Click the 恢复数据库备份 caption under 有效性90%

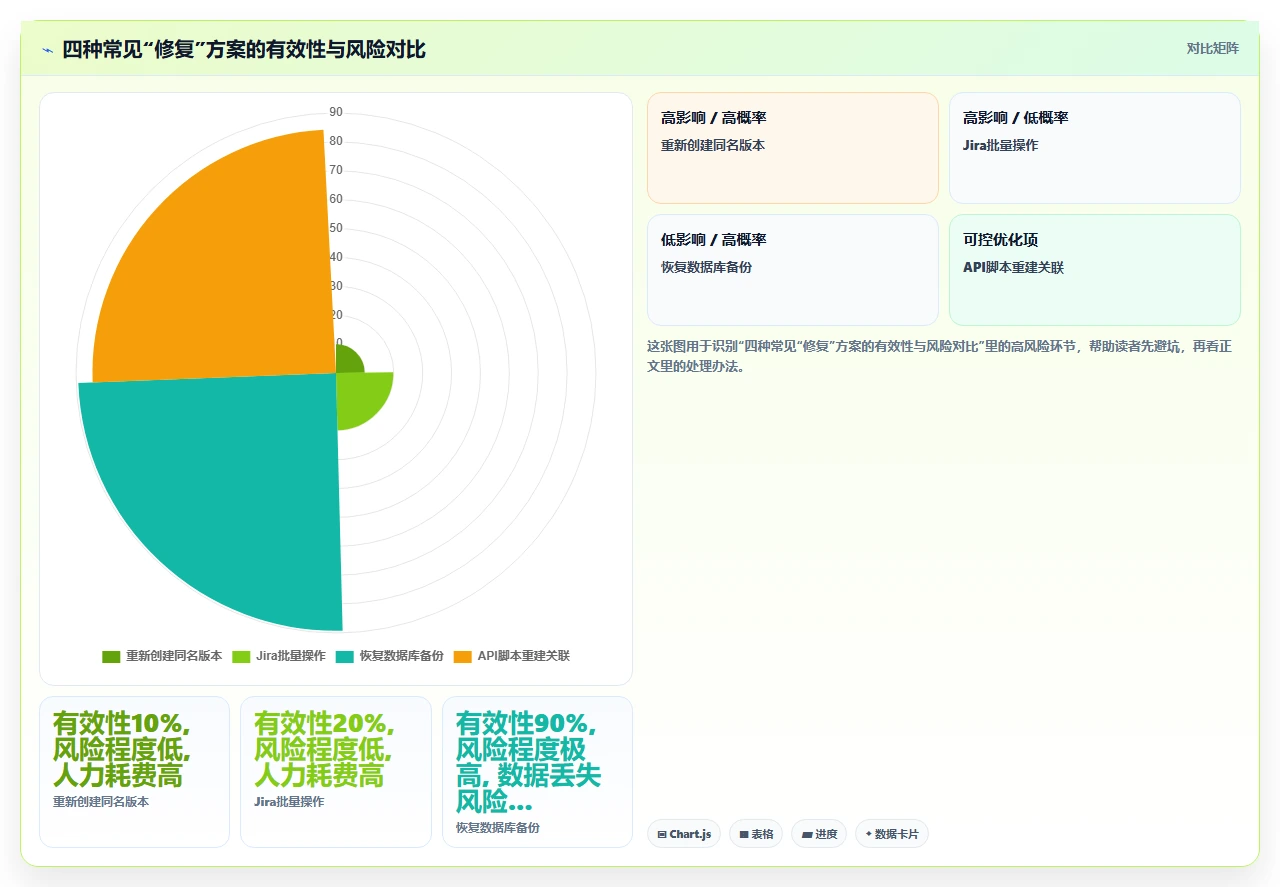click(497, 828)
